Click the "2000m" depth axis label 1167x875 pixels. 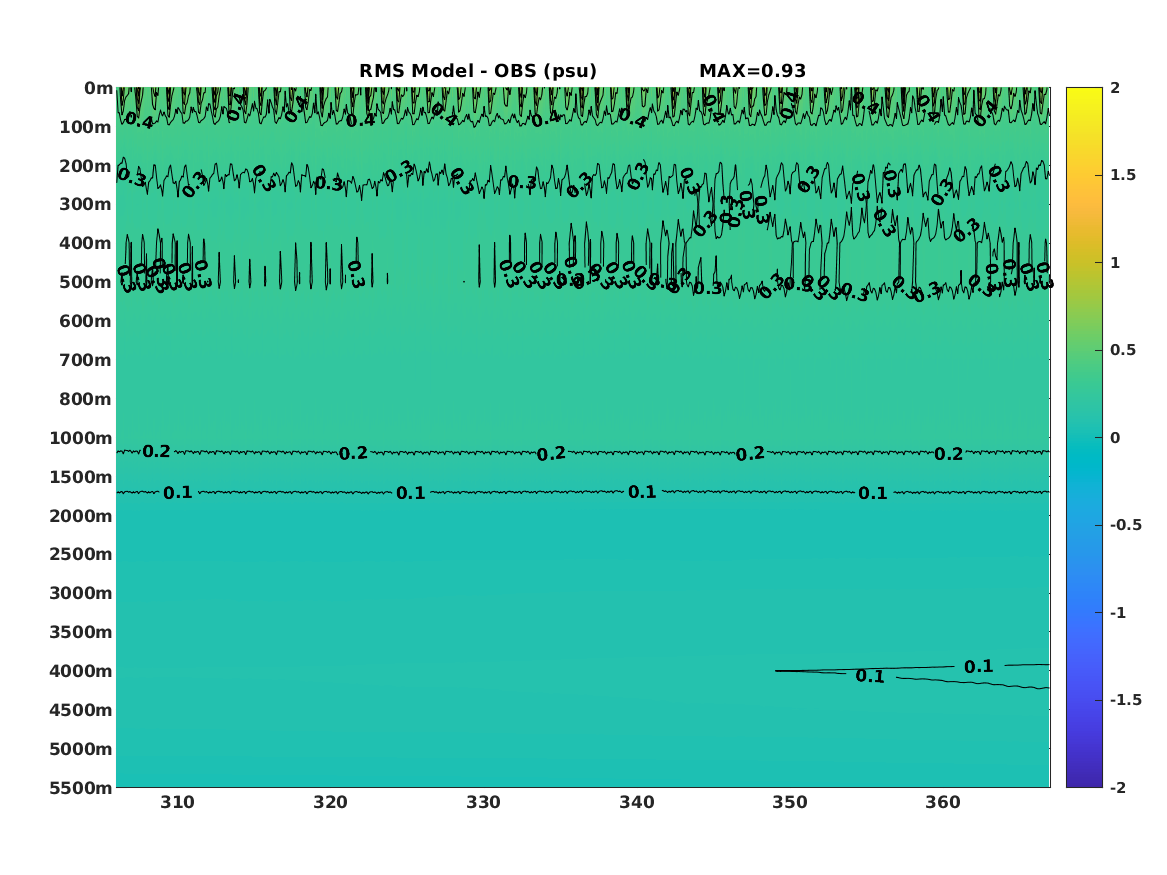click(x=81, y=516)
